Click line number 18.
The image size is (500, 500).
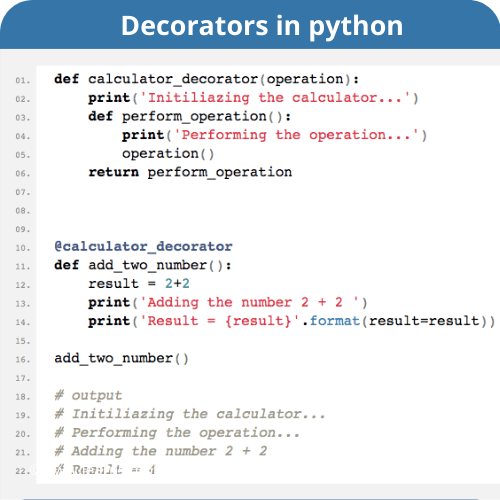pyautogui.click(x=23, y=397)
